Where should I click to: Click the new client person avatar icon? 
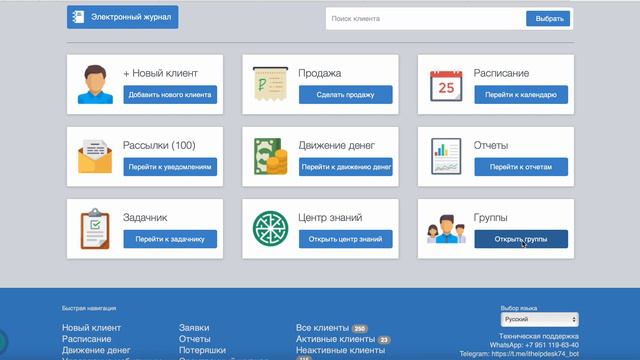(95, 84)
